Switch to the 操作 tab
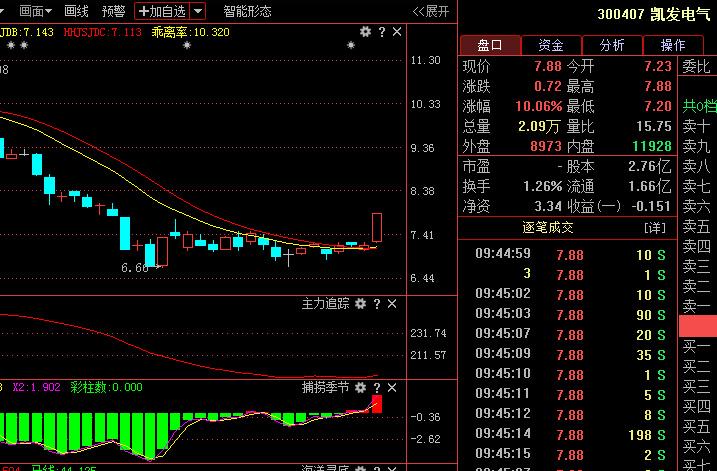717x471 pixels. tap(673, 45)
